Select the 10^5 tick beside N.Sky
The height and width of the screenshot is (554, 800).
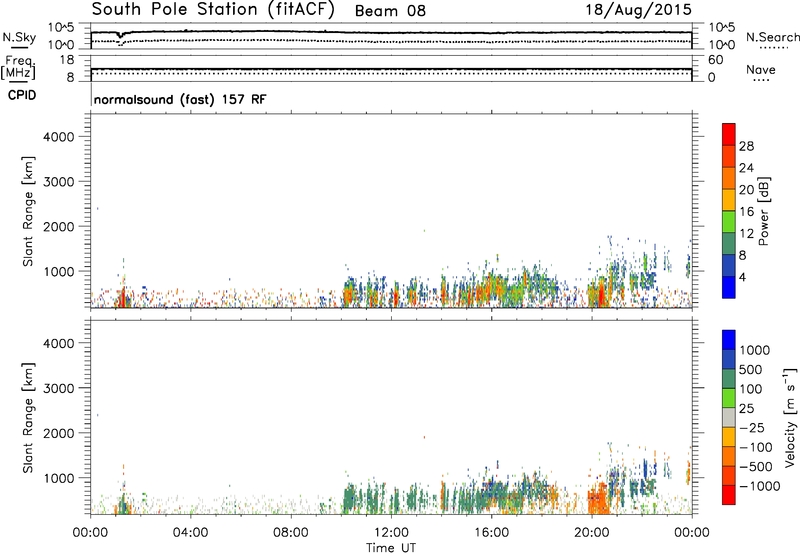tap(61, 28)
